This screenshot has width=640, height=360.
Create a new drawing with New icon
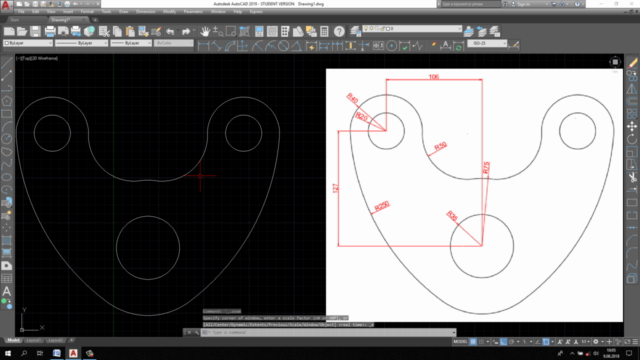(x=9, y=31)
